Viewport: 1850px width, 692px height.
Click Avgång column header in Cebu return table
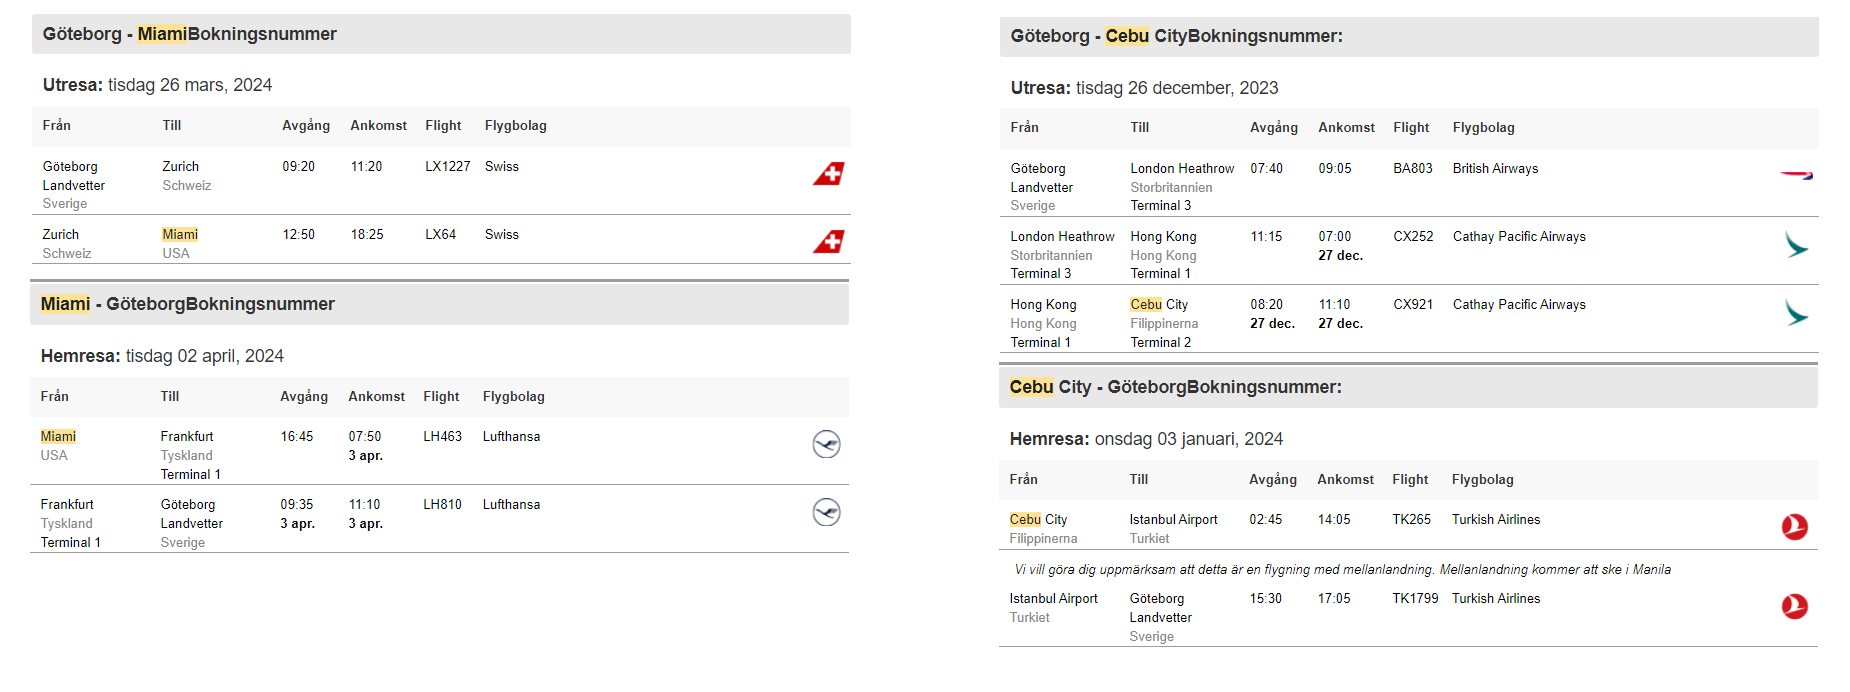click(1272, 480)
